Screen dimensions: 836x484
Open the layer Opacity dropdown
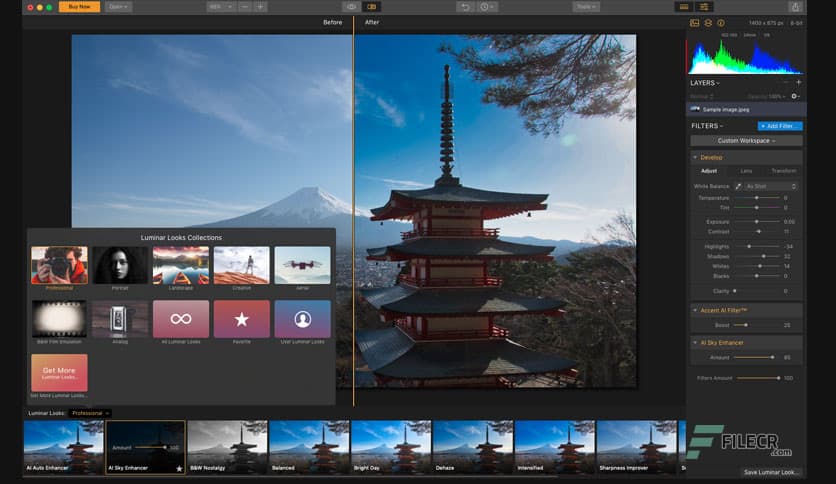pos(766,96)
